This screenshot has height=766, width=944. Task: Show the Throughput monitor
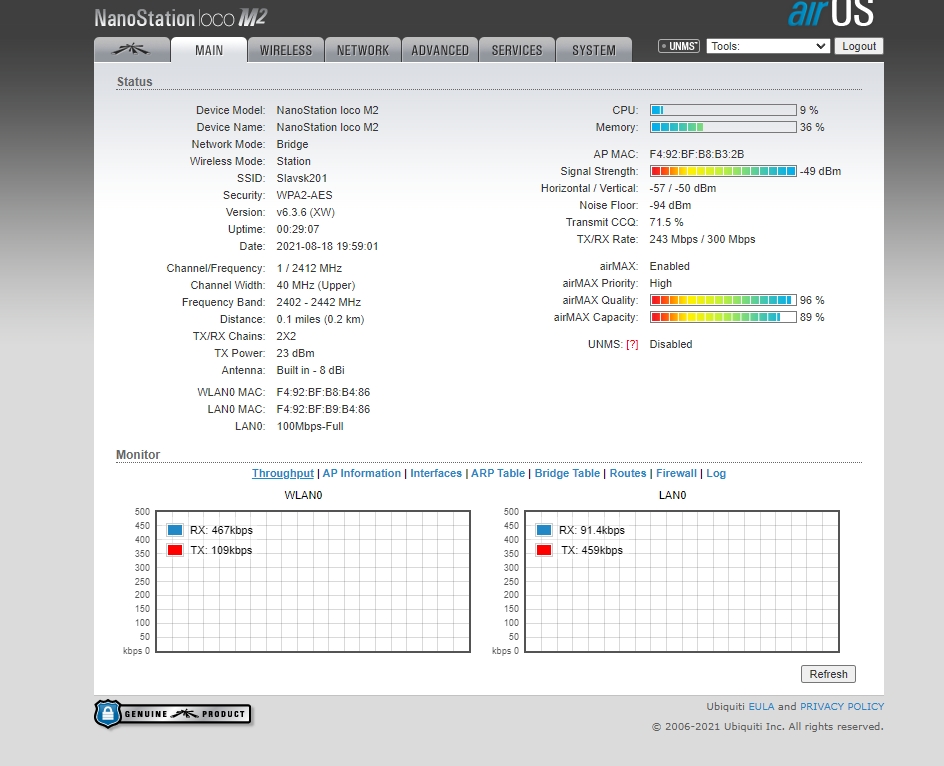tap(283, 473)
